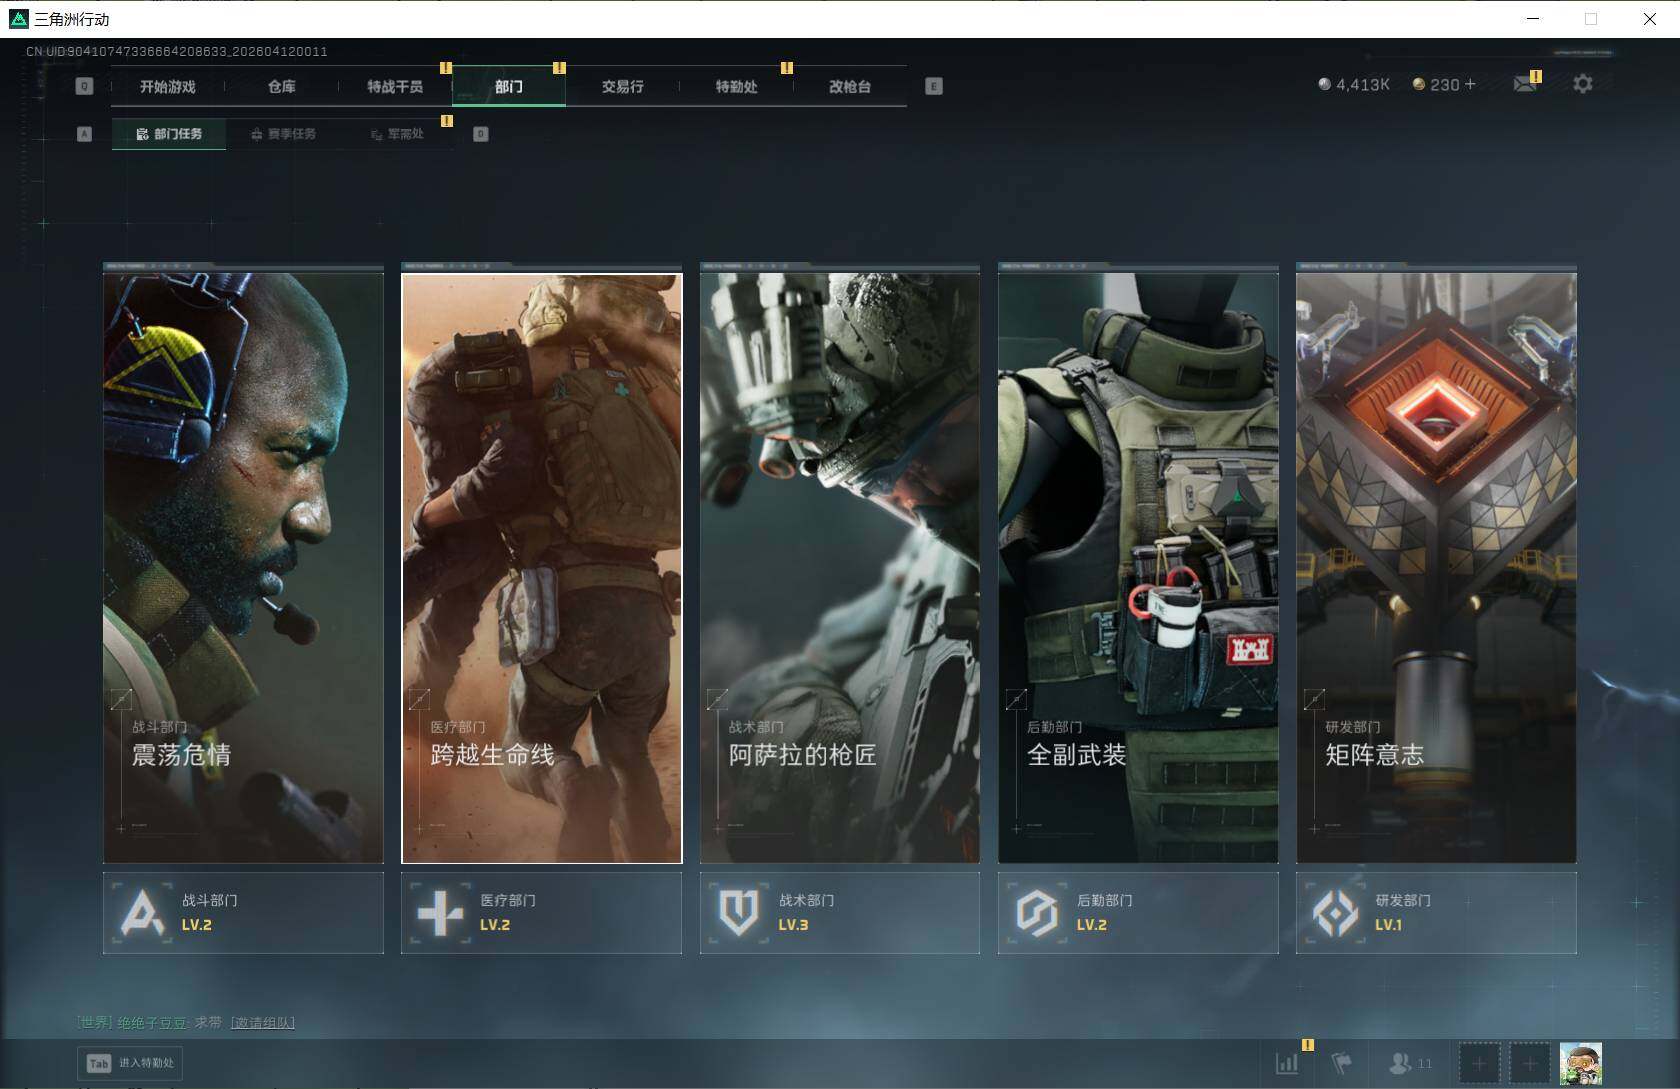Open the 跨越生命线 medical department card
Image resolution: width=1680 pixels, height=1089 pixels.
[542, 567]
